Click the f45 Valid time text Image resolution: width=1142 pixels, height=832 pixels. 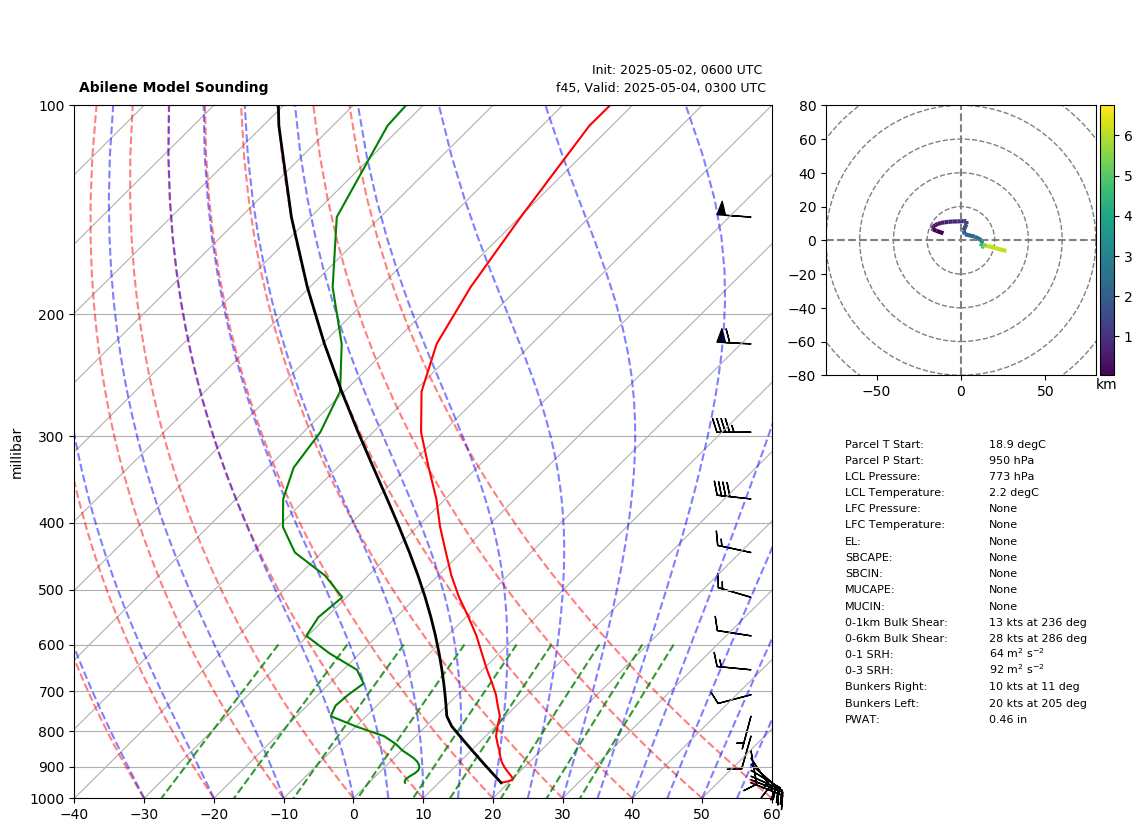661,87
